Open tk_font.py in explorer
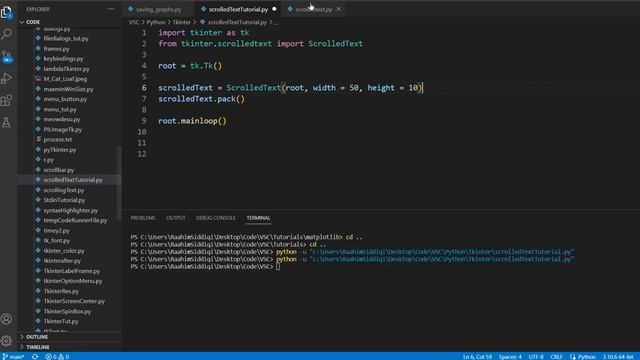Viewport: 640px width, 360px height. 57,240
